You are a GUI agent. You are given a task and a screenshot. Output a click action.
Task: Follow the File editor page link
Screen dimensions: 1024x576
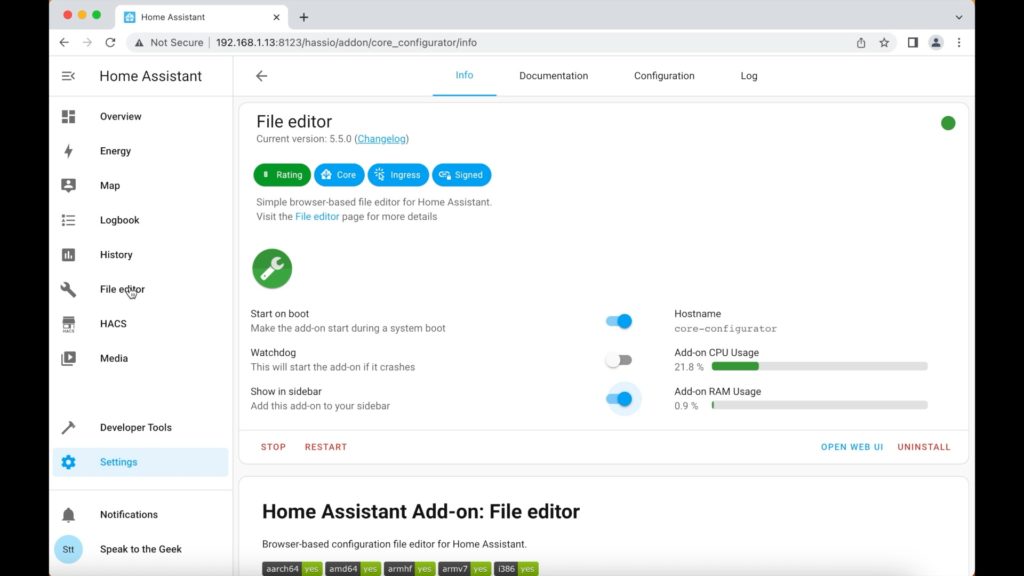(317, 216)
